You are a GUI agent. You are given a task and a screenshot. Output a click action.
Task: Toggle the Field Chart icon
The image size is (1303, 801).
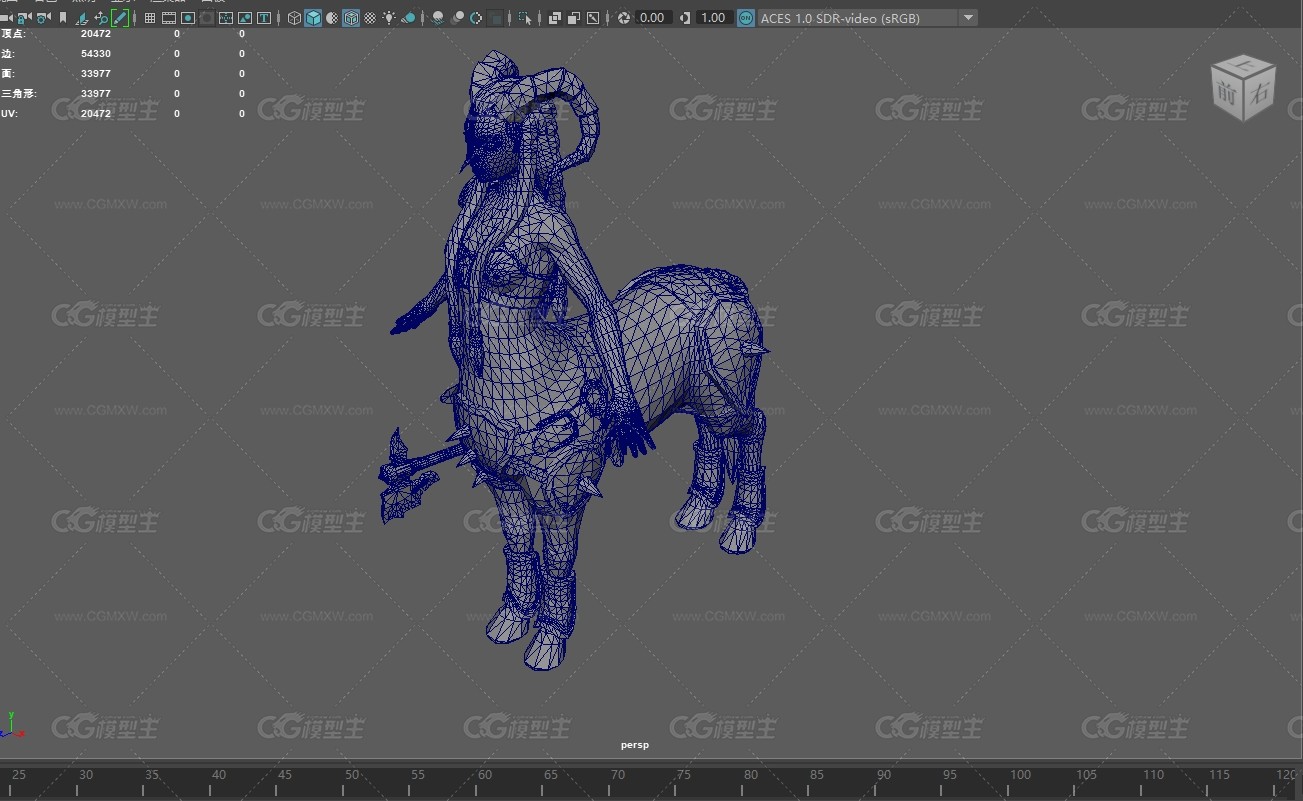pos(225,18)
